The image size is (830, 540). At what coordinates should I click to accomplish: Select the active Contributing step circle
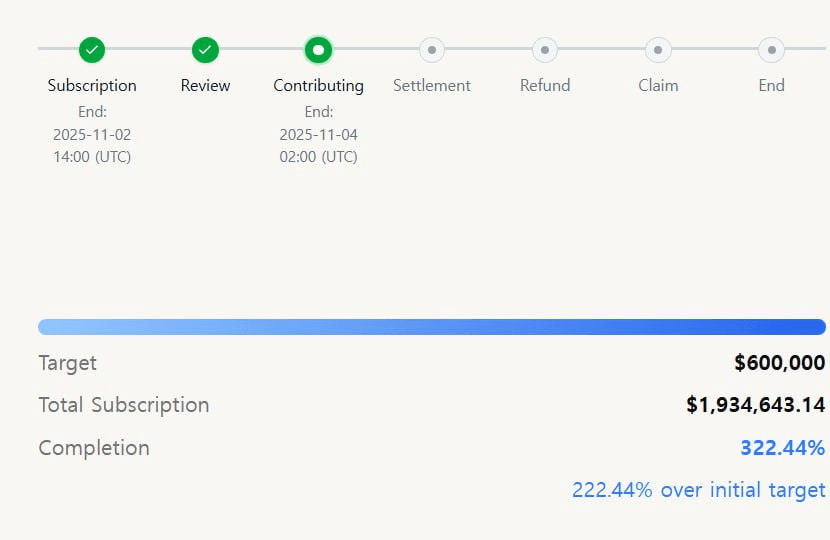[318, 49]
